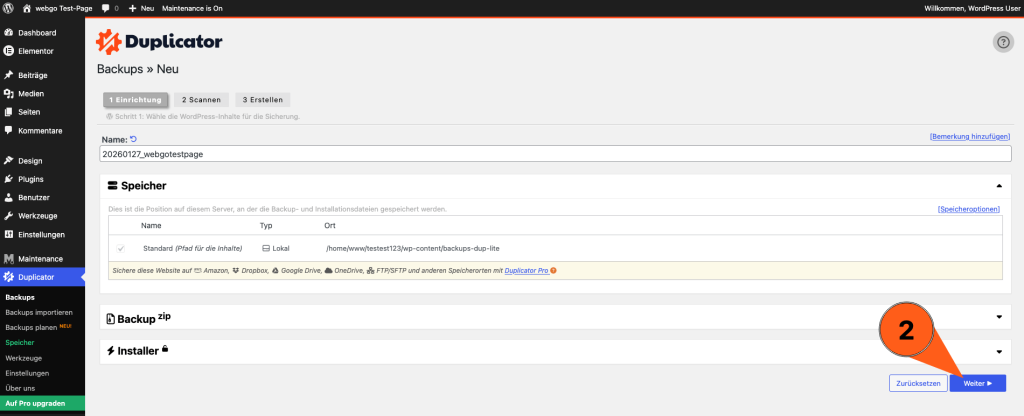Open Über uns submenu

click(20, 388)
